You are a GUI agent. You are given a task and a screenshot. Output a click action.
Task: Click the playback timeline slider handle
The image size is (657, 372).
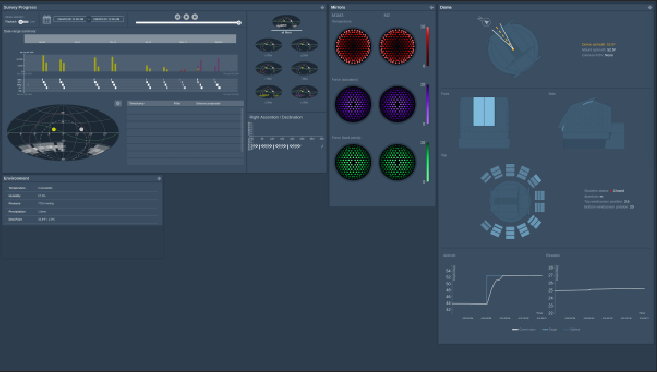239,23
